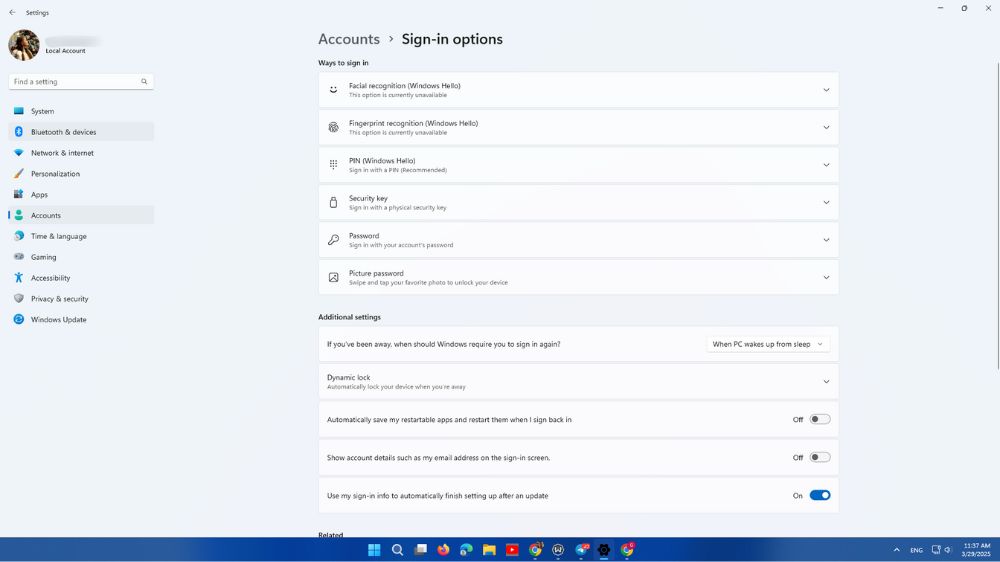Image resolution: width=1000 pixels, height=562 pixels.
Task: Open the Gaming settings page
Action: [x=81, y=257]
